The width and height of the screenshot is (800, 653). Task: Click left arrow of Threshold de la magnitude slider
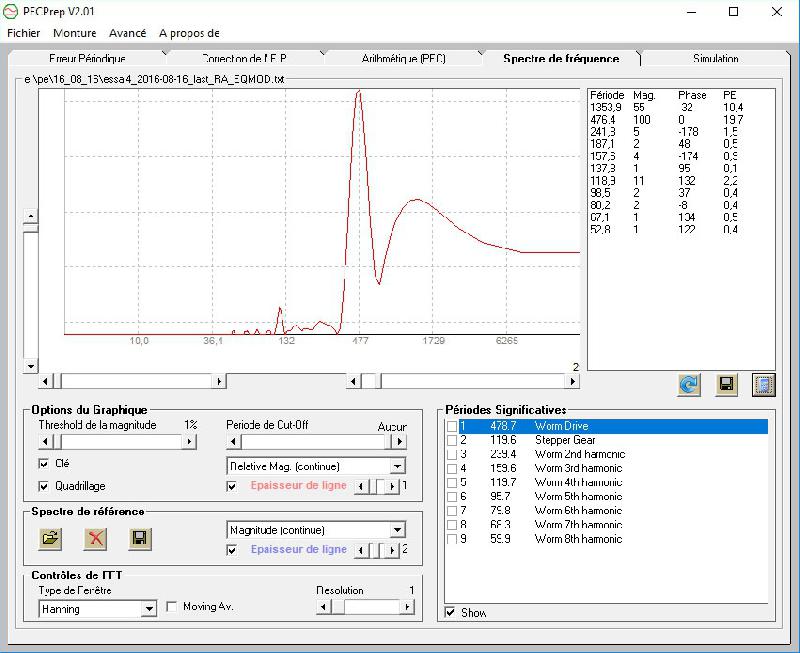click(x=46, y=442)
